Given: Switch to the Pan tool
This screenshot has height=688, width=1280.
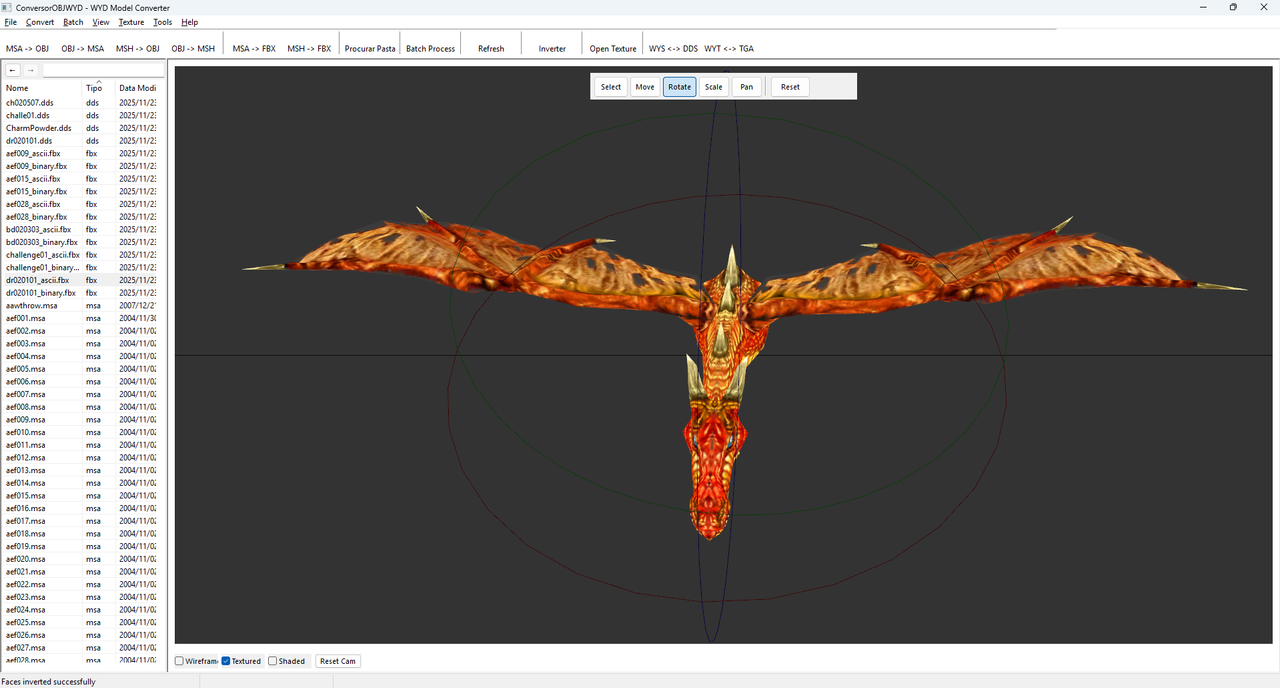Looking at the screenshot, I should [747, 87].
